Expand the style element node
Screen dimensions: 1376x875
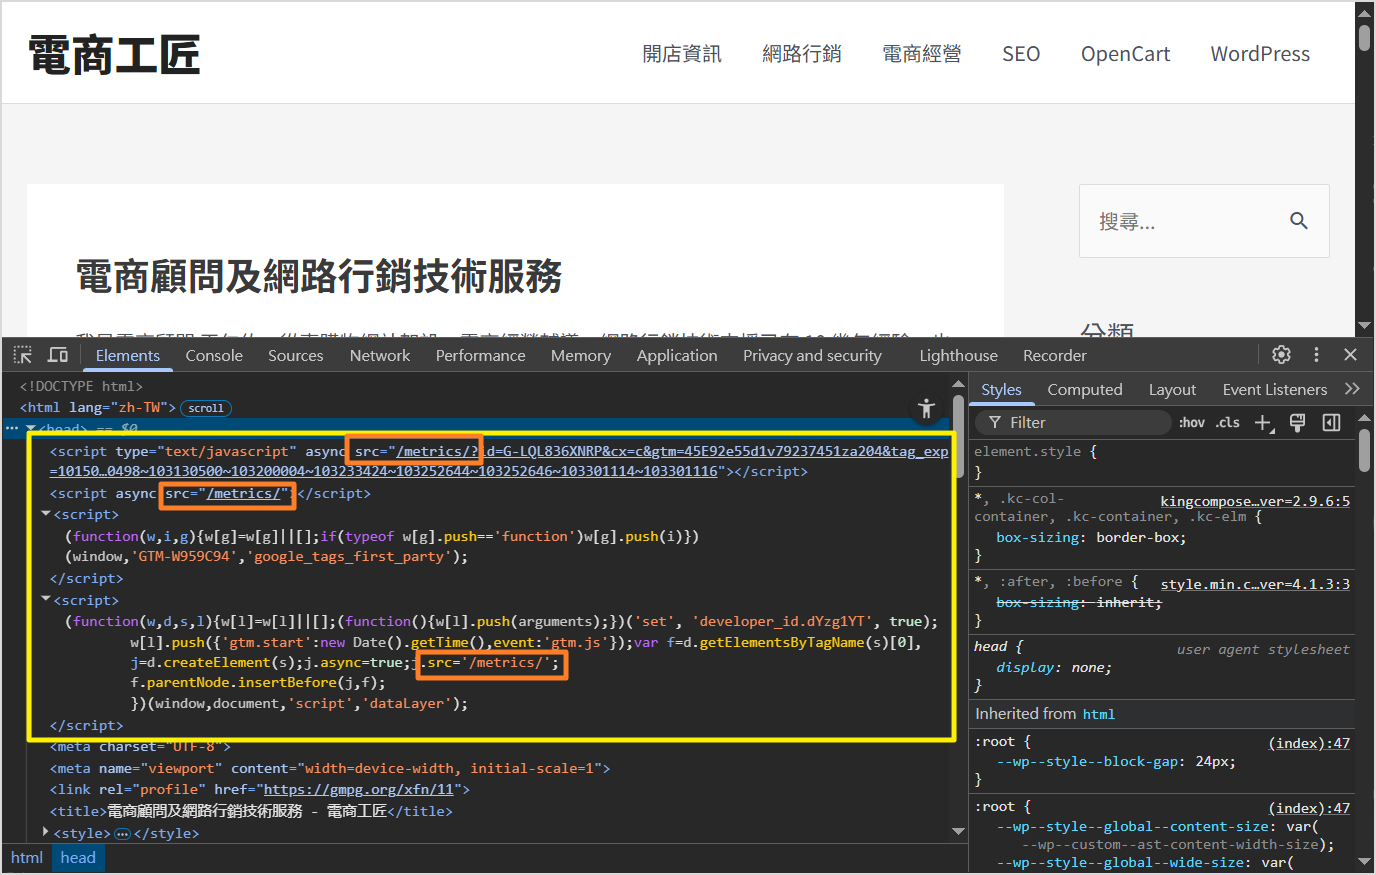(x=46, y=832)
